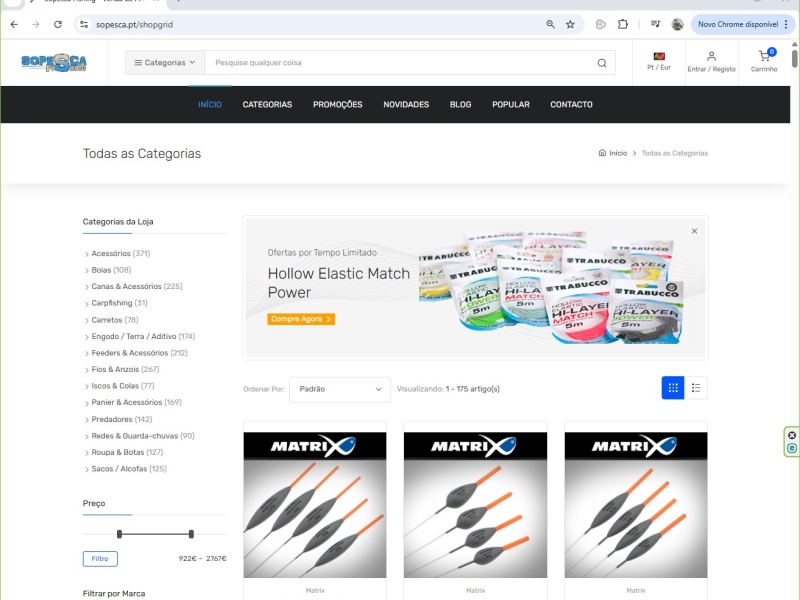Open the first Matrix floats product image
This screenshot has height=600, width=800.
tap(315, 505)
